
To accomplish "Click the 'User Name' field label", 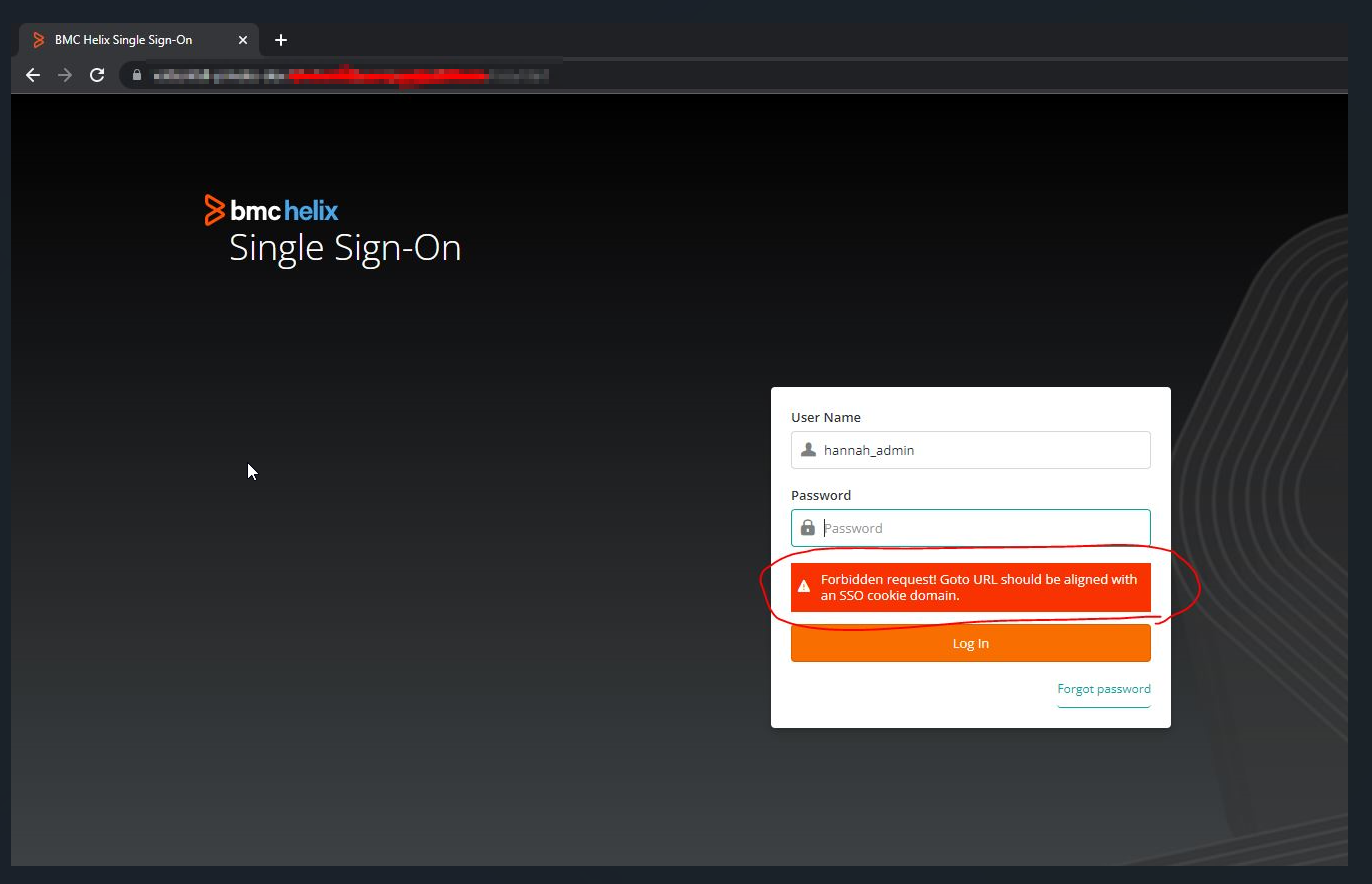I will (x=826, y=417).
